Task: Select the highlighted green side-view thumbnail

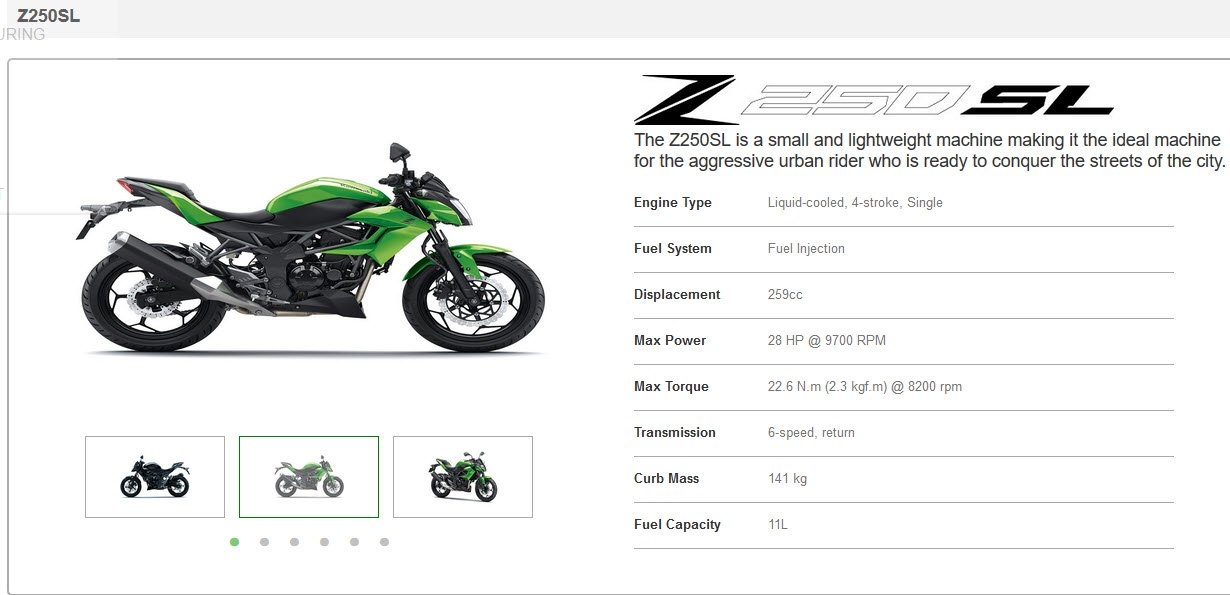Action: (309, 477)
